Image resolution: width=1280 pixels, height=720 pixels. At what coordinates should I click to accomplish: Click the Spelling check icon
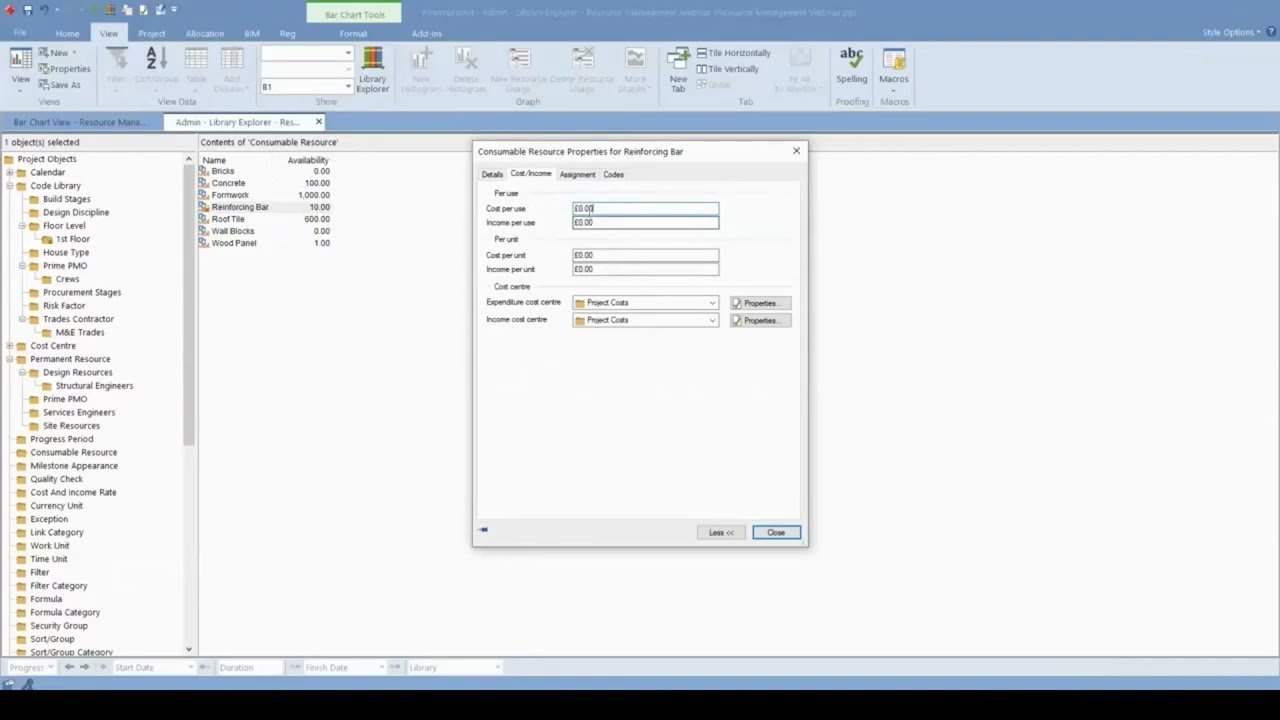click(x=852, y=67)
